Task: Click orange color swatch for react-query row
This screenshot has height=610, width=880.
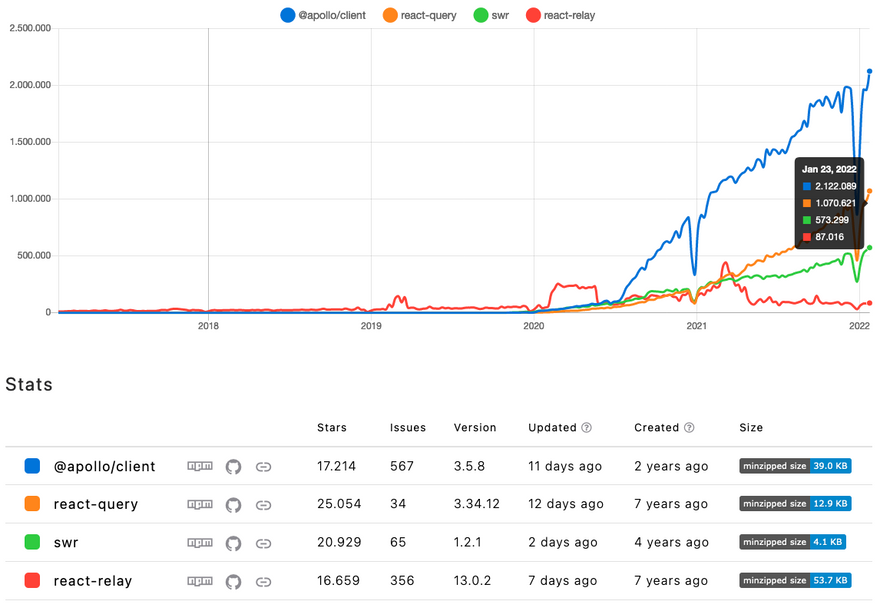Action: point(32,505)
